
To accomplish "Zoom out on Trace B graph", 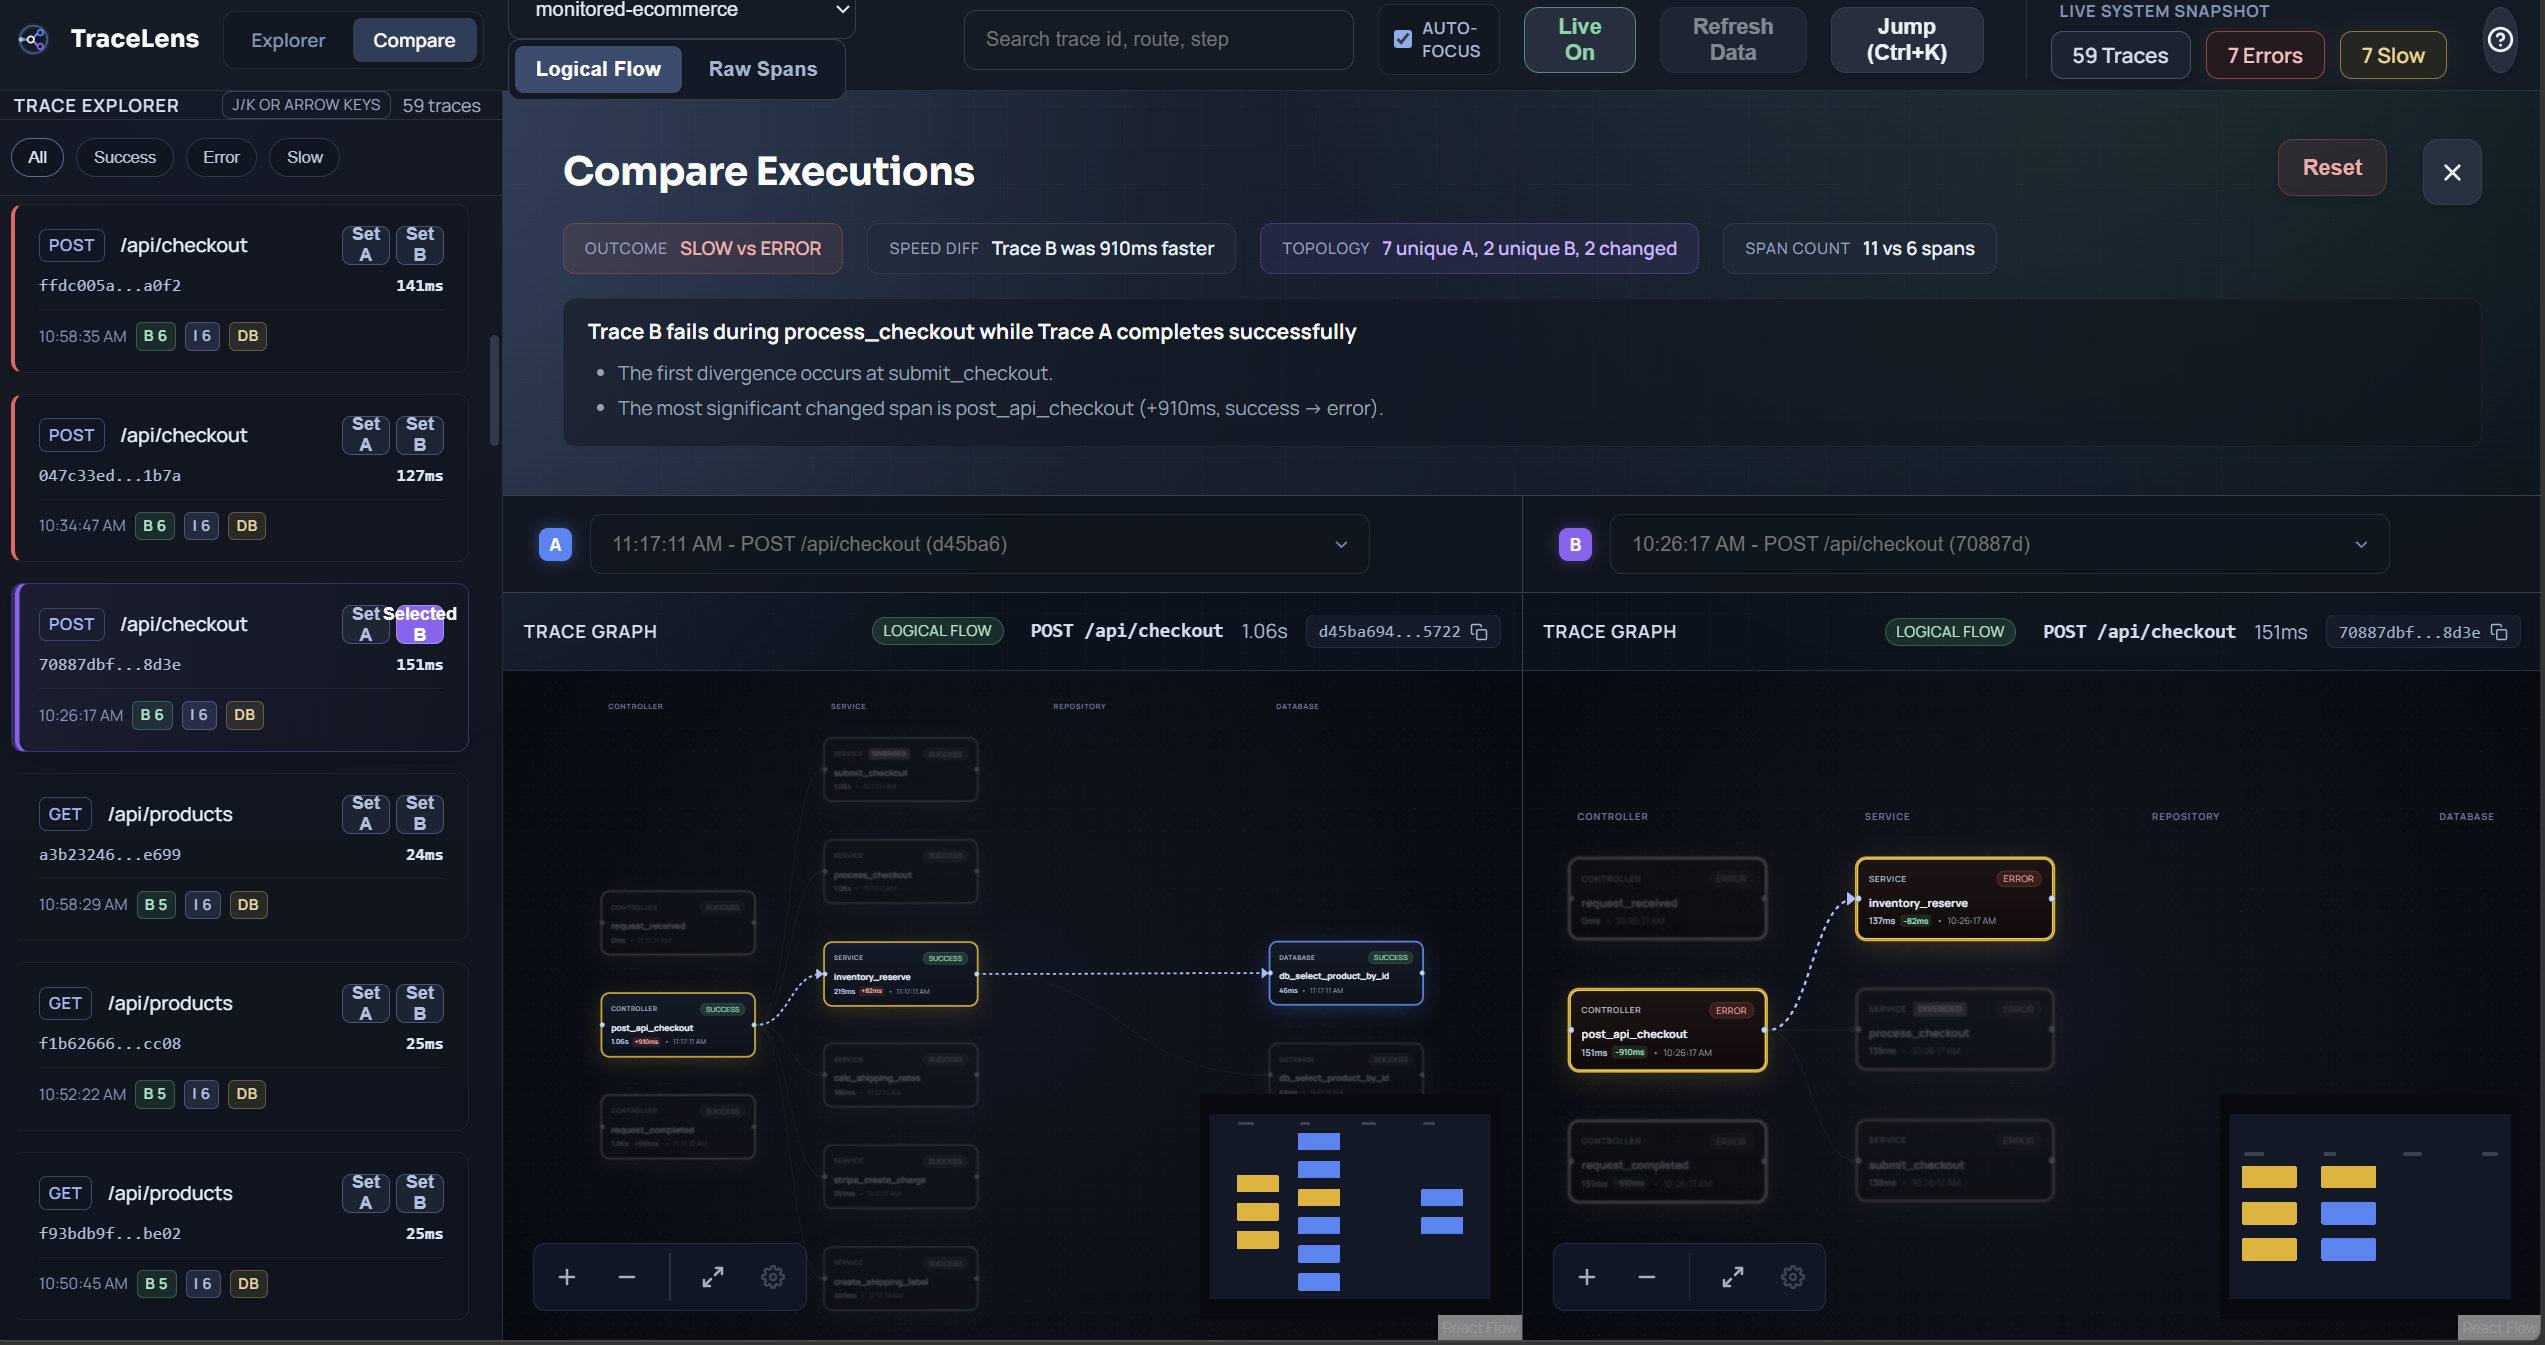I will 1647,1277.
